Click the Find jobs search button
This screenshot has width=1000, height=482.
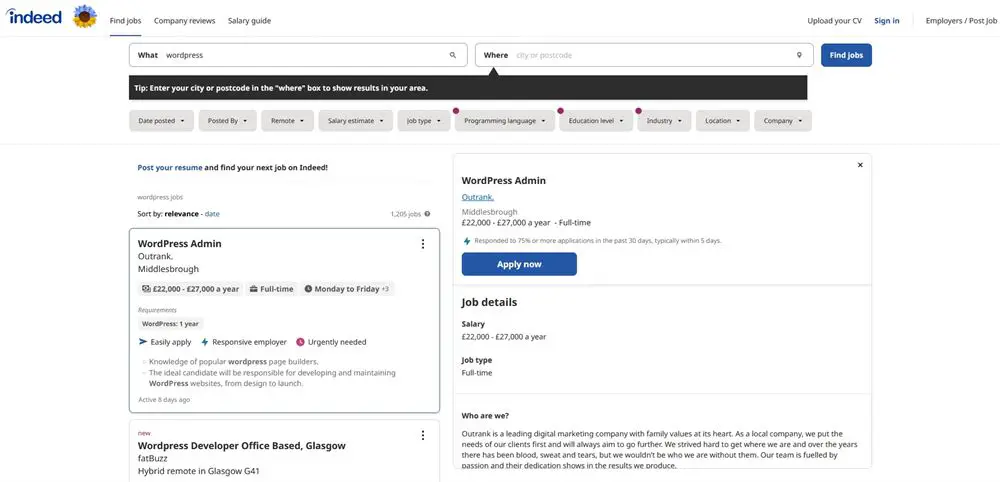[x=846, y=55]
